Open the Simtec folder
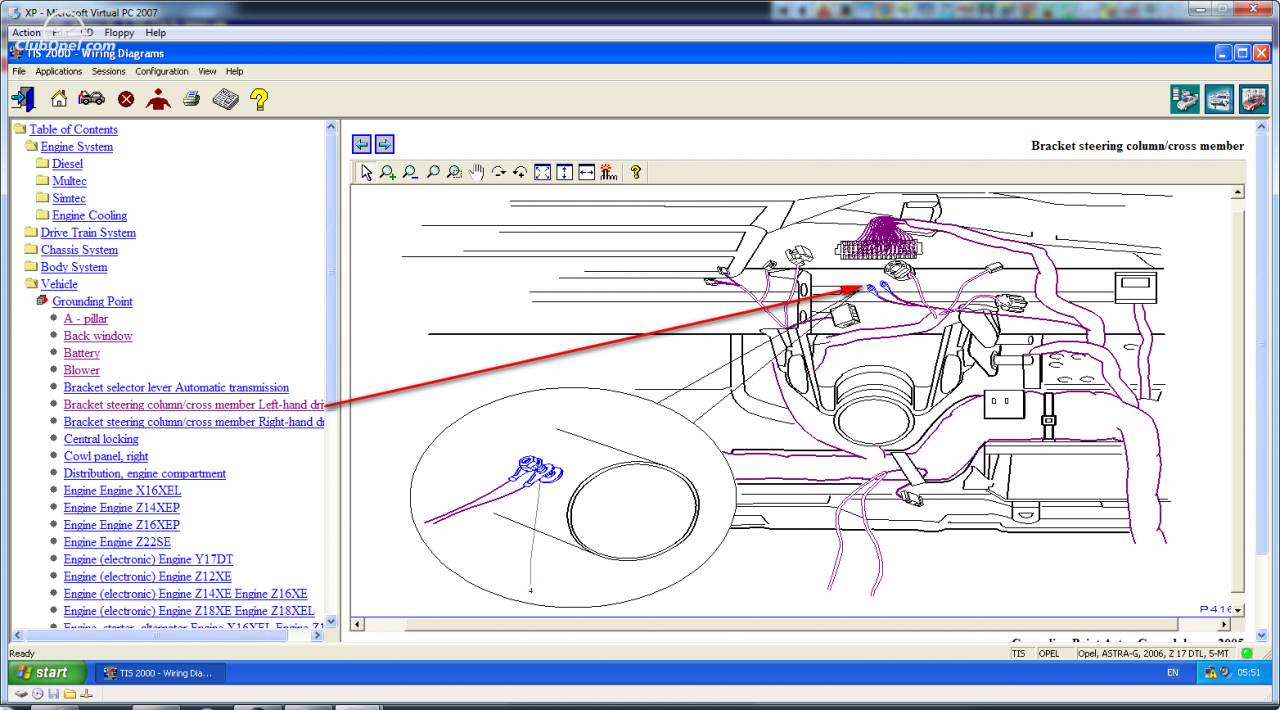1280x710 pixels. point(69,198)
